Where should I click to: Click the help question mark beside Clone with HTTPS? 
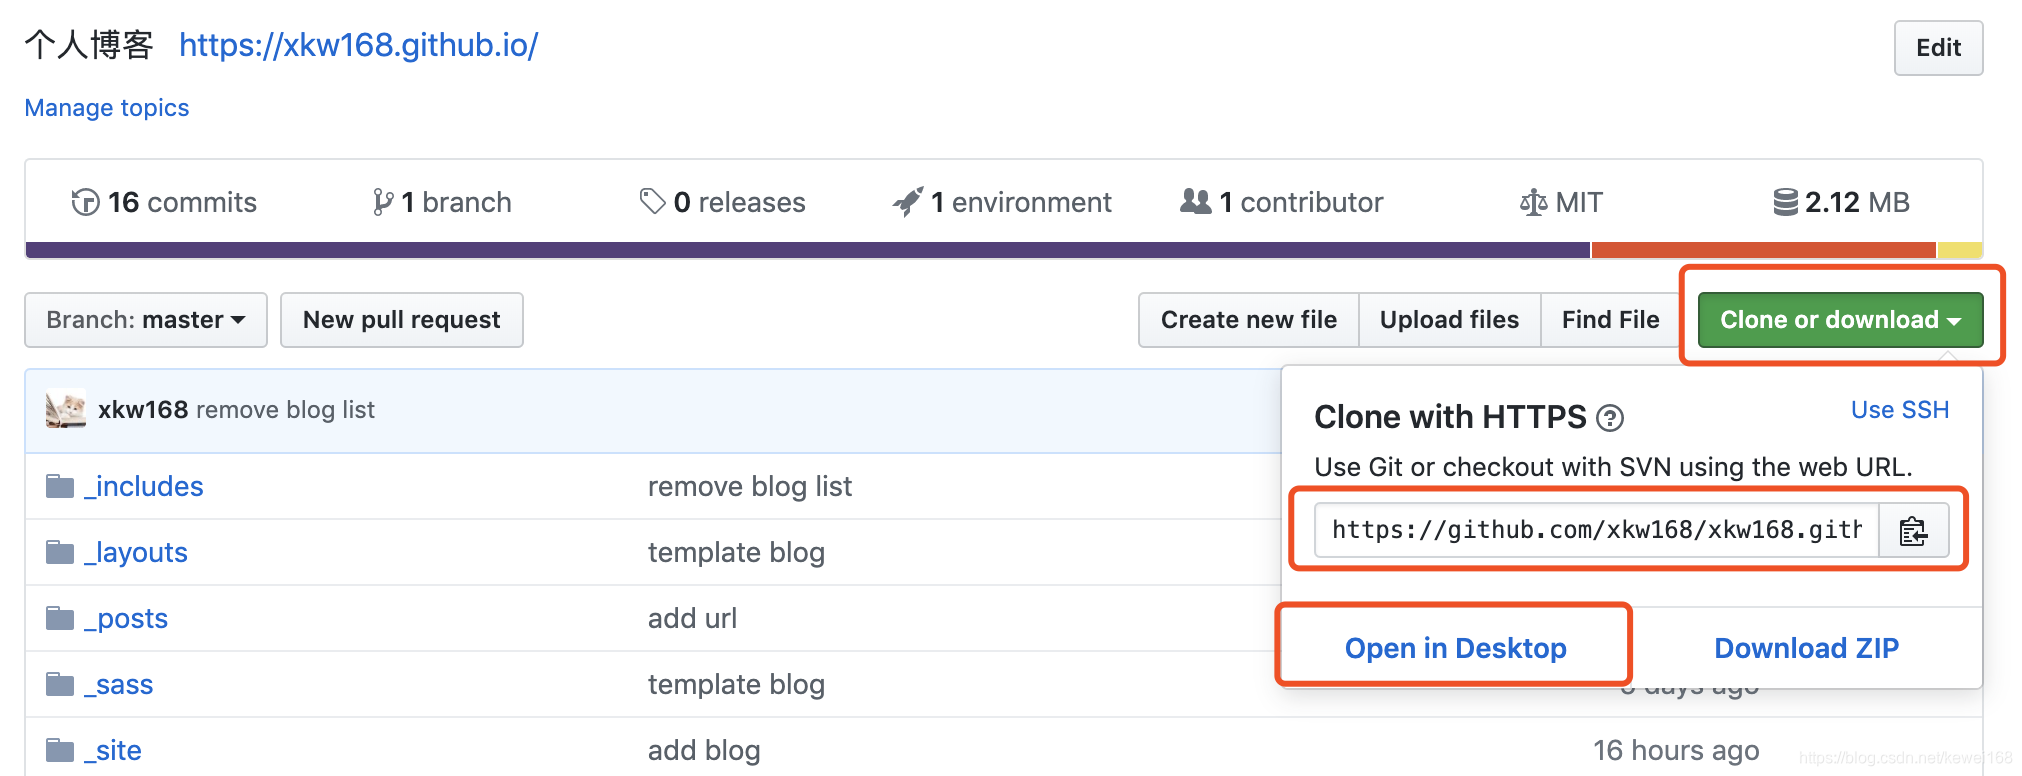pyautogui.click(x=1610, y=418)
